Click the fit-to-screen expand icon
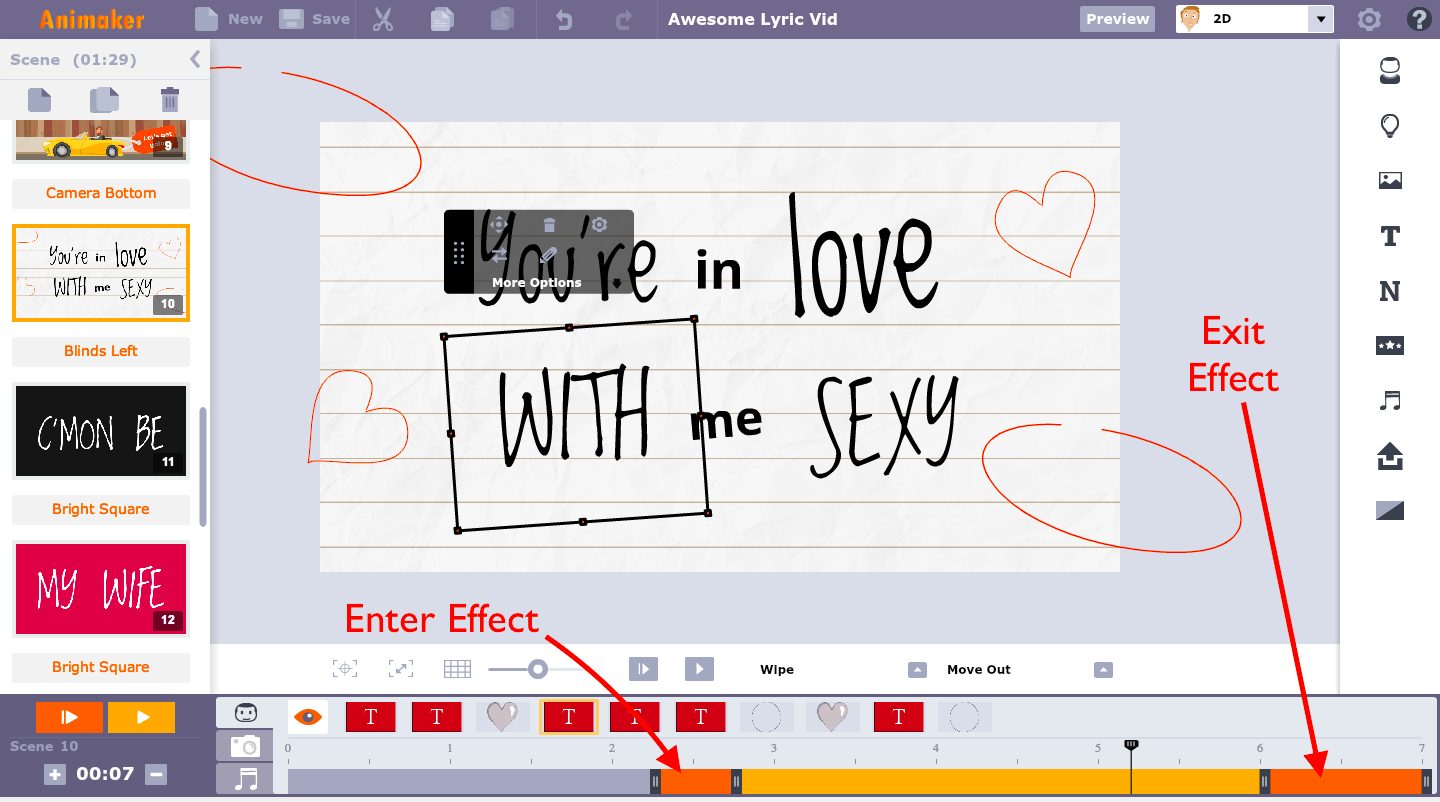This screenshot has width=1440, height=802. 400,669
